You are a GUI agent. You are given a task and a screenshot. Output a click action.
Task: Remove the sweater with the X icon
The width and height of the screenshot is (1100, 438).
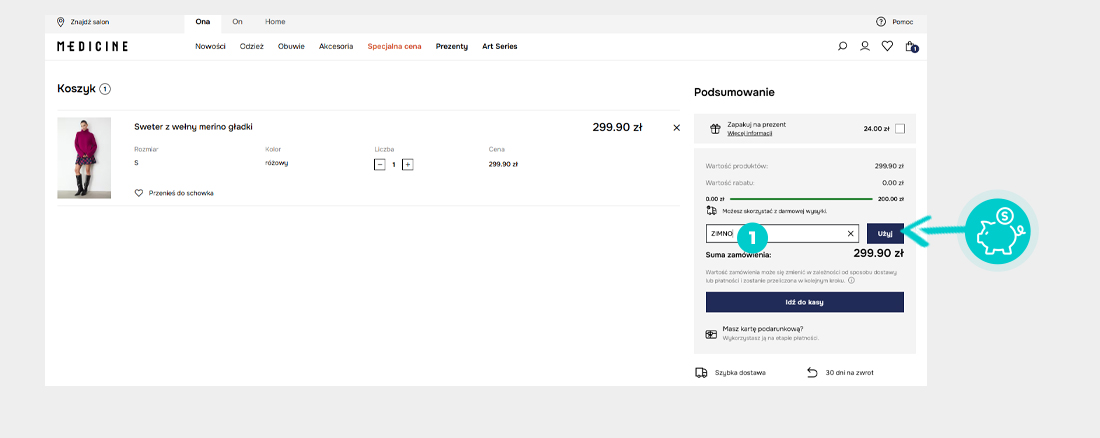[676, 128]
